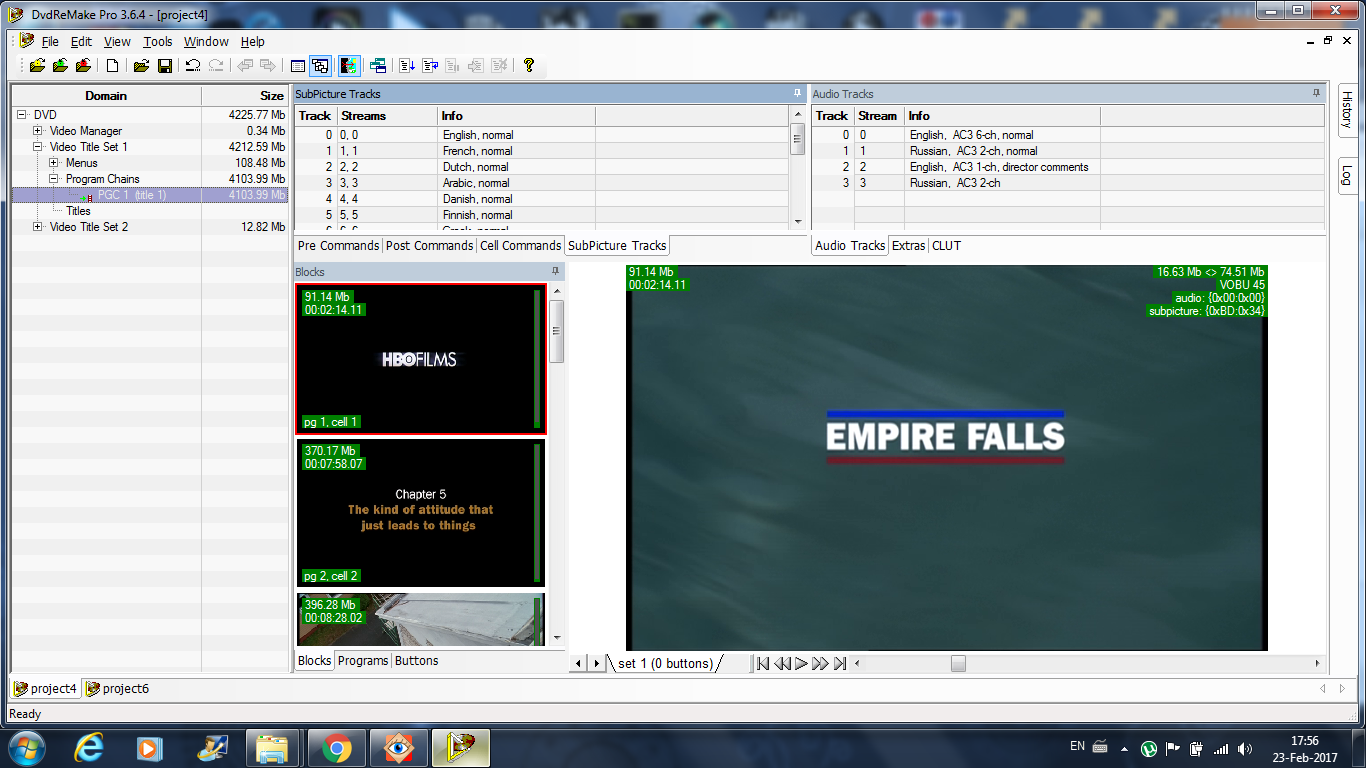This screenshot has width=1366, height=768.
Task: Select the HBO Films cell 1 thumbnail
Action: tap(421, 359)
